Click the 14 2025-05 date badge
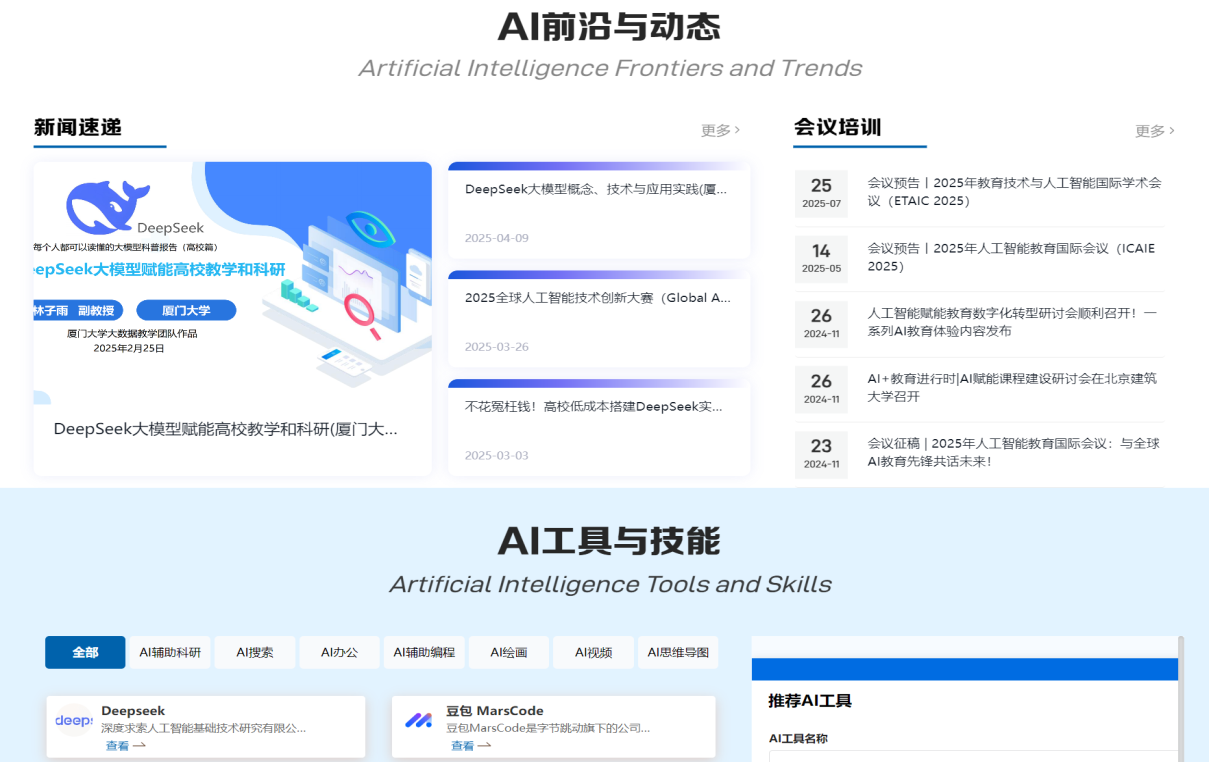The width and height of the screenshot is (1209, 762). [x=821, y=258]
